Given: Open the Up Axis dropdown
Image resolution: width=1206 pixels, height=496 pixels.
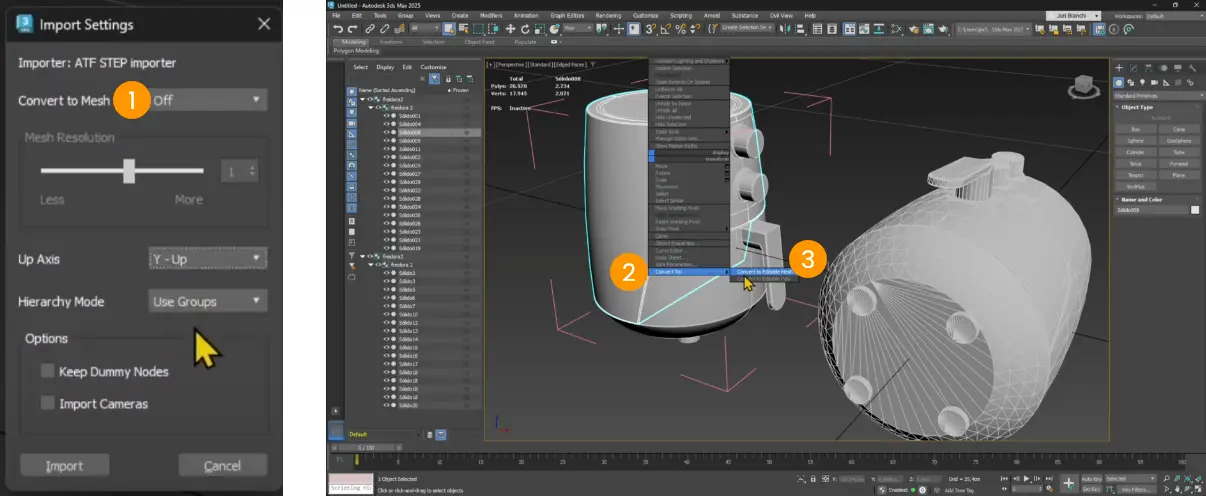Looking at the screenshot, I should (208, 259).
